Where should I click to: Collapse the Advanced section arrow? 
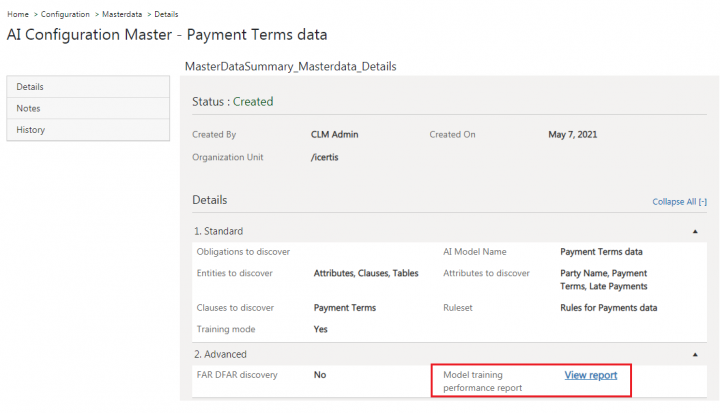[695, 354]
